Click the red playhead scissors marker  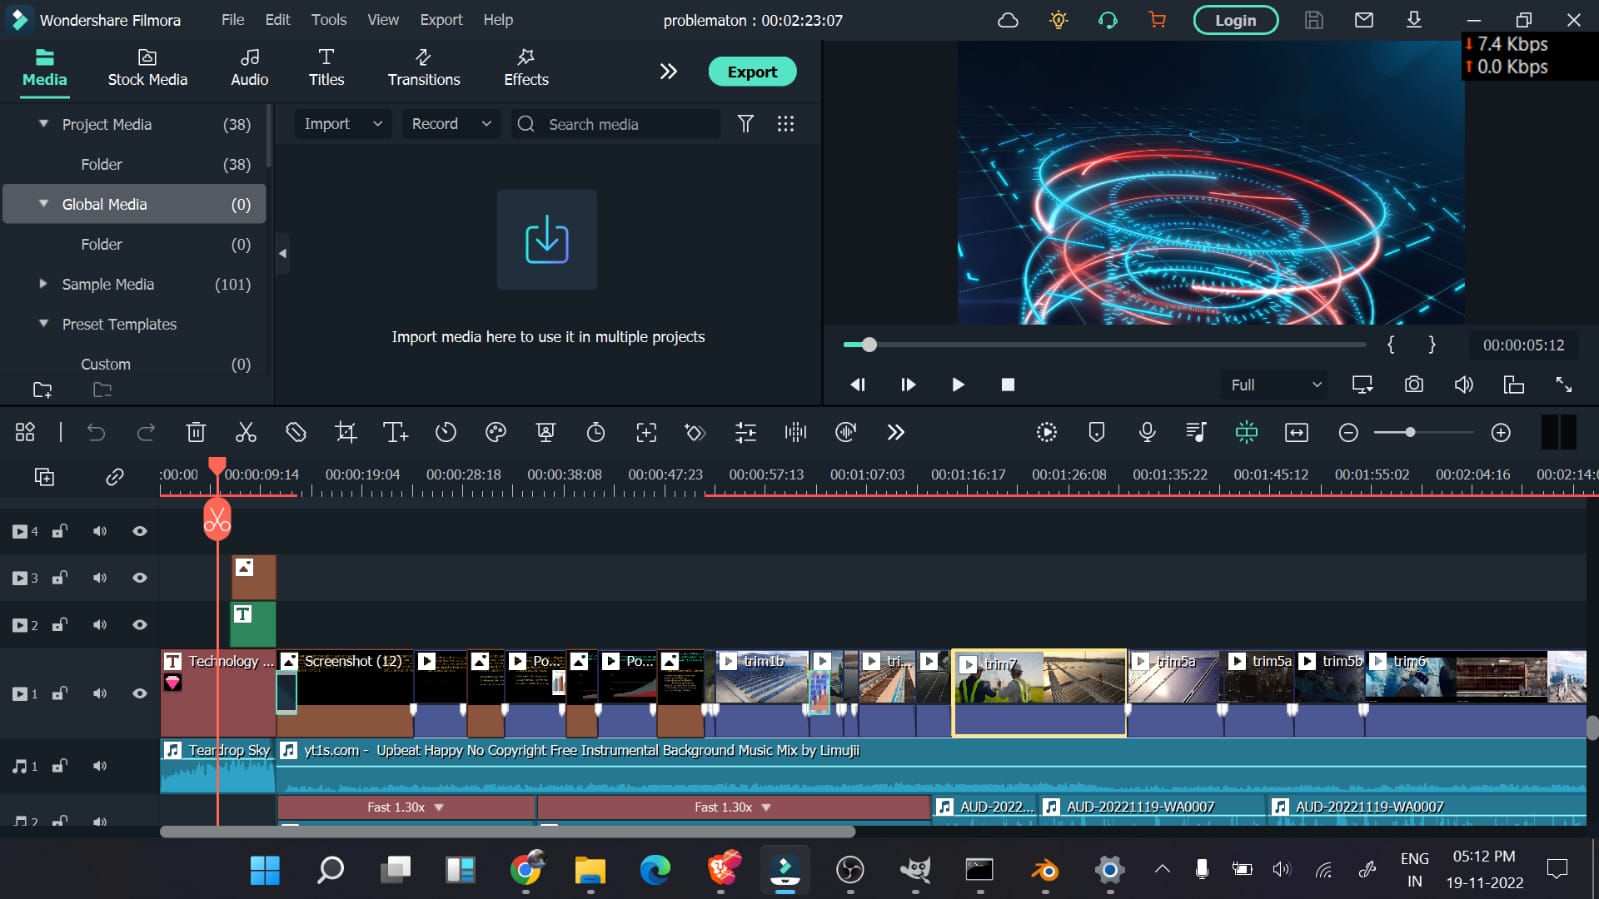tap(217, 519)
